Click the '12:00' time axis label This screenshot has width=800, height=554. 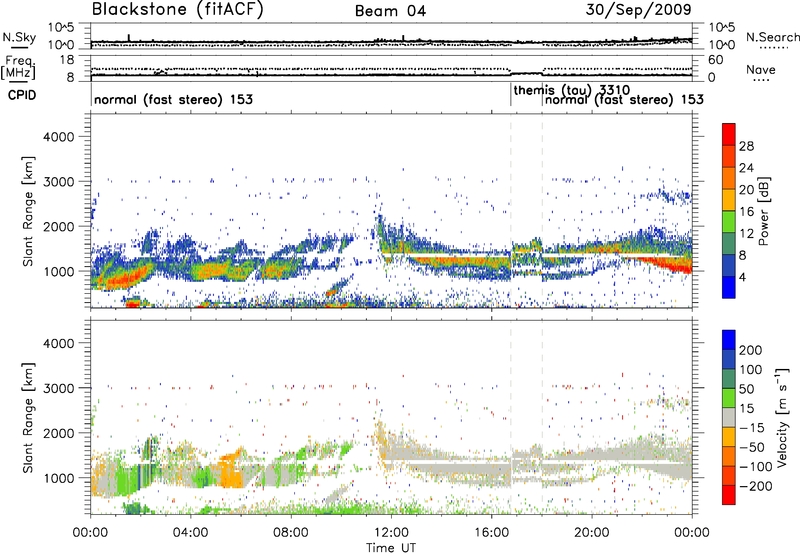coord(391,533)
